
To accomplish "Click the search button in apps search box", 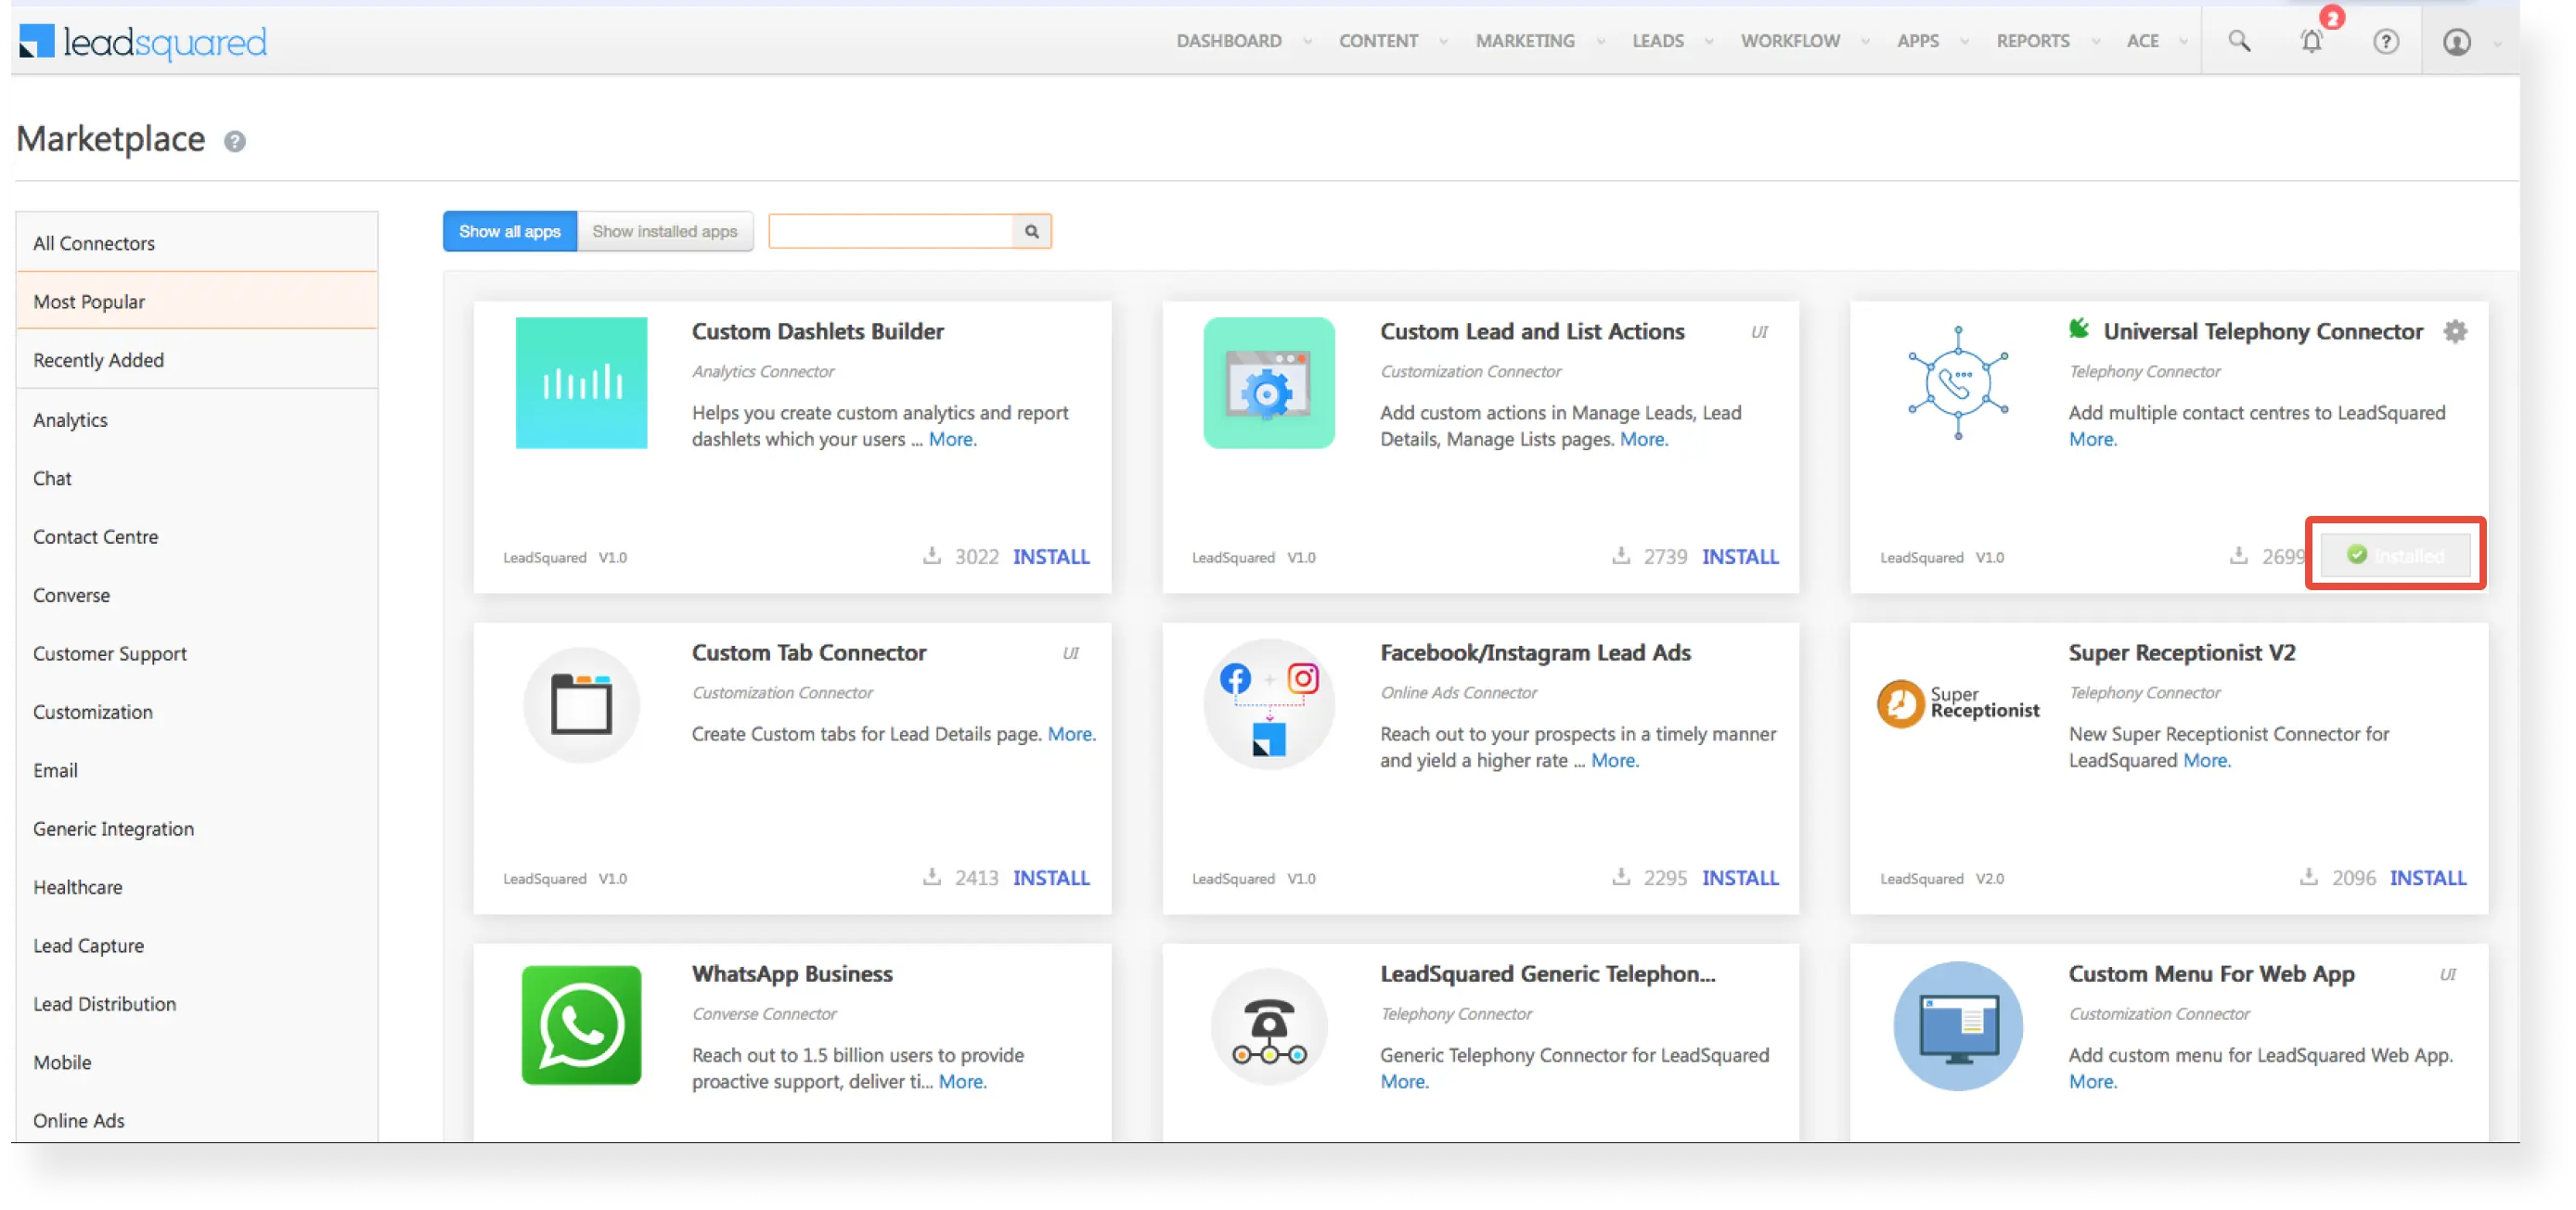I will tap(1032, 231).
